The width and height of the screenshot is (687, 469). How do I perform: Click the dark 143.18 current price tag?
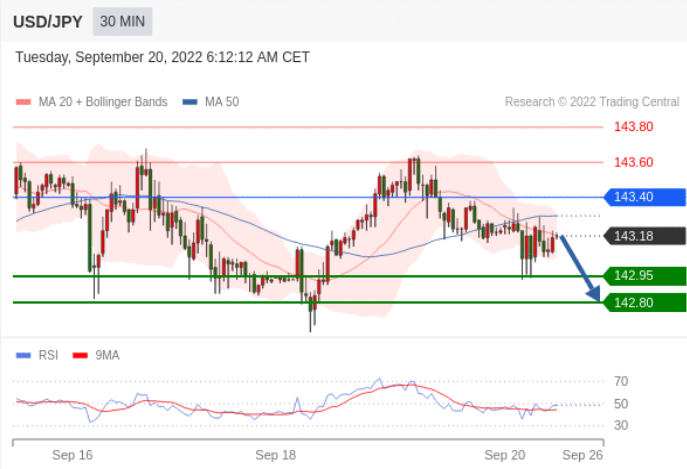tap(645, 236)
